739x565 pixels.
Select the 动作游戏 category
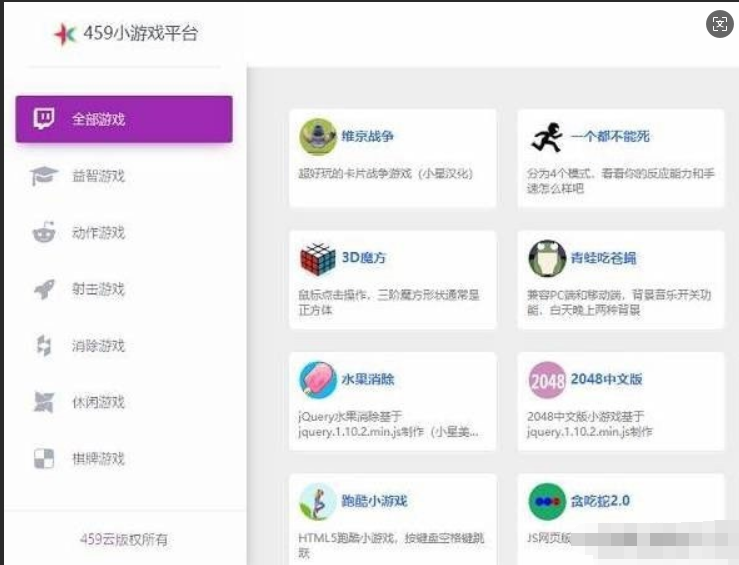(x=99, y=233)
